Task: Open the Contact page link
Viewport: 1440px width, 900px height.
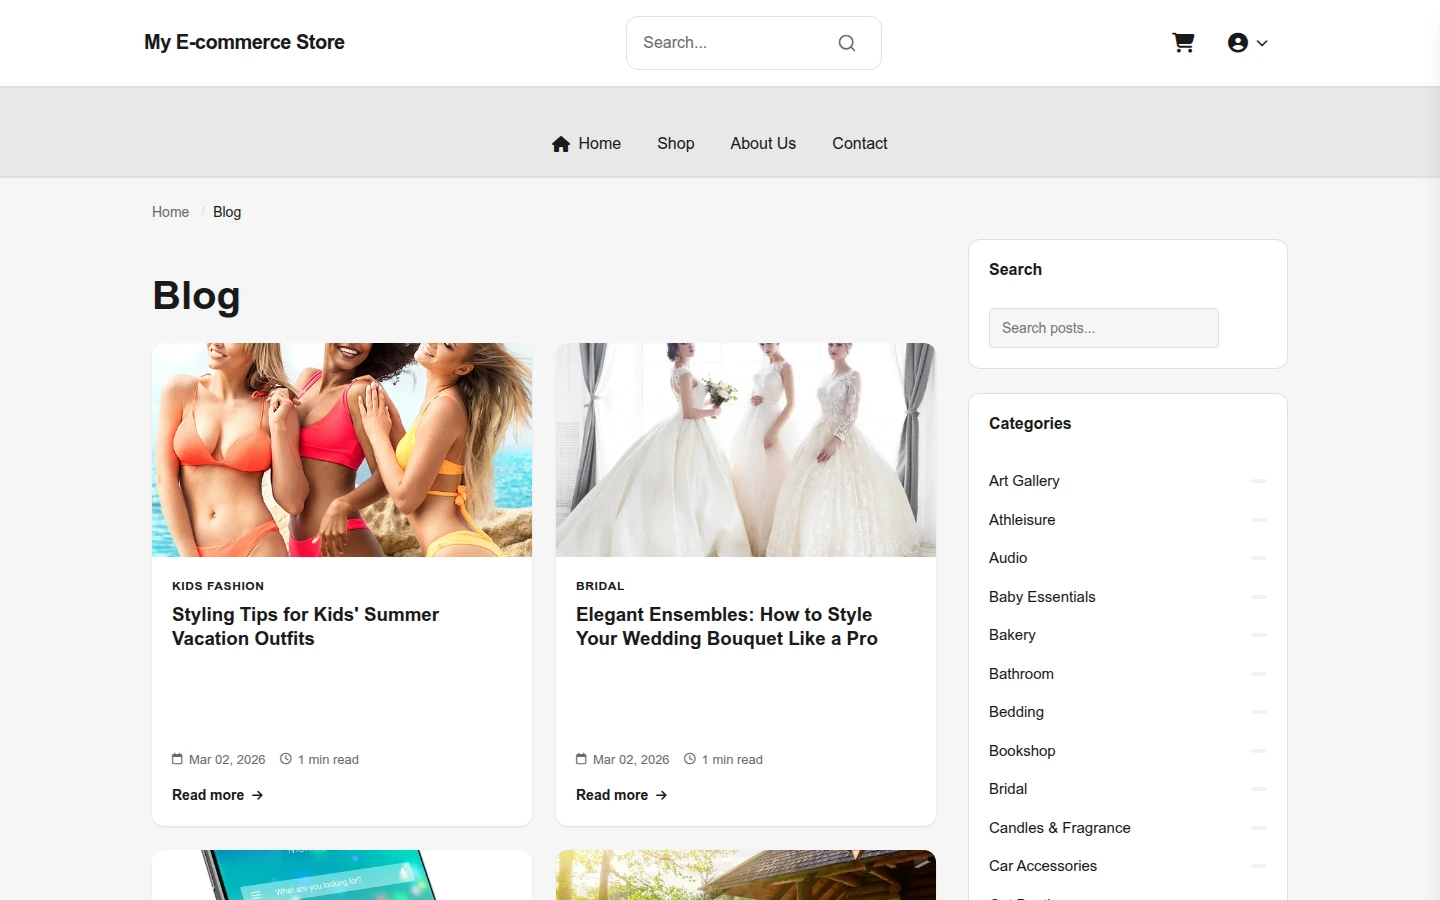Action: [x=860, y=143]
